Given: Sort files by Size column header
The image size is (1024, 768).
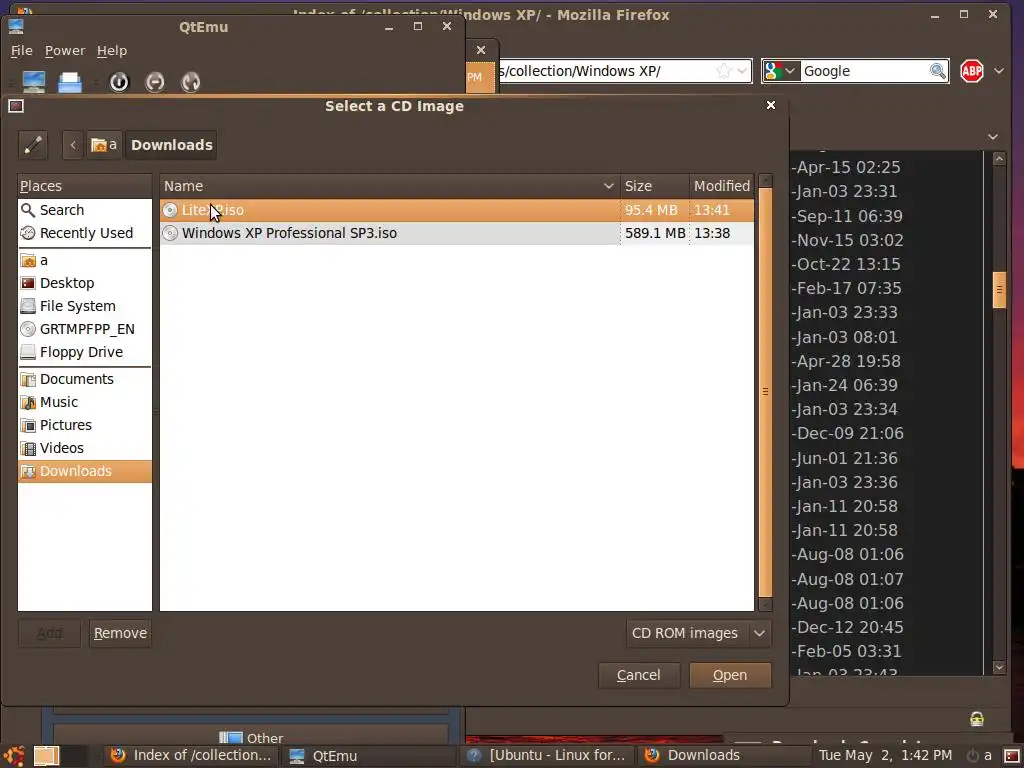Looking at the screenshot, I should [x=654, y=186].
